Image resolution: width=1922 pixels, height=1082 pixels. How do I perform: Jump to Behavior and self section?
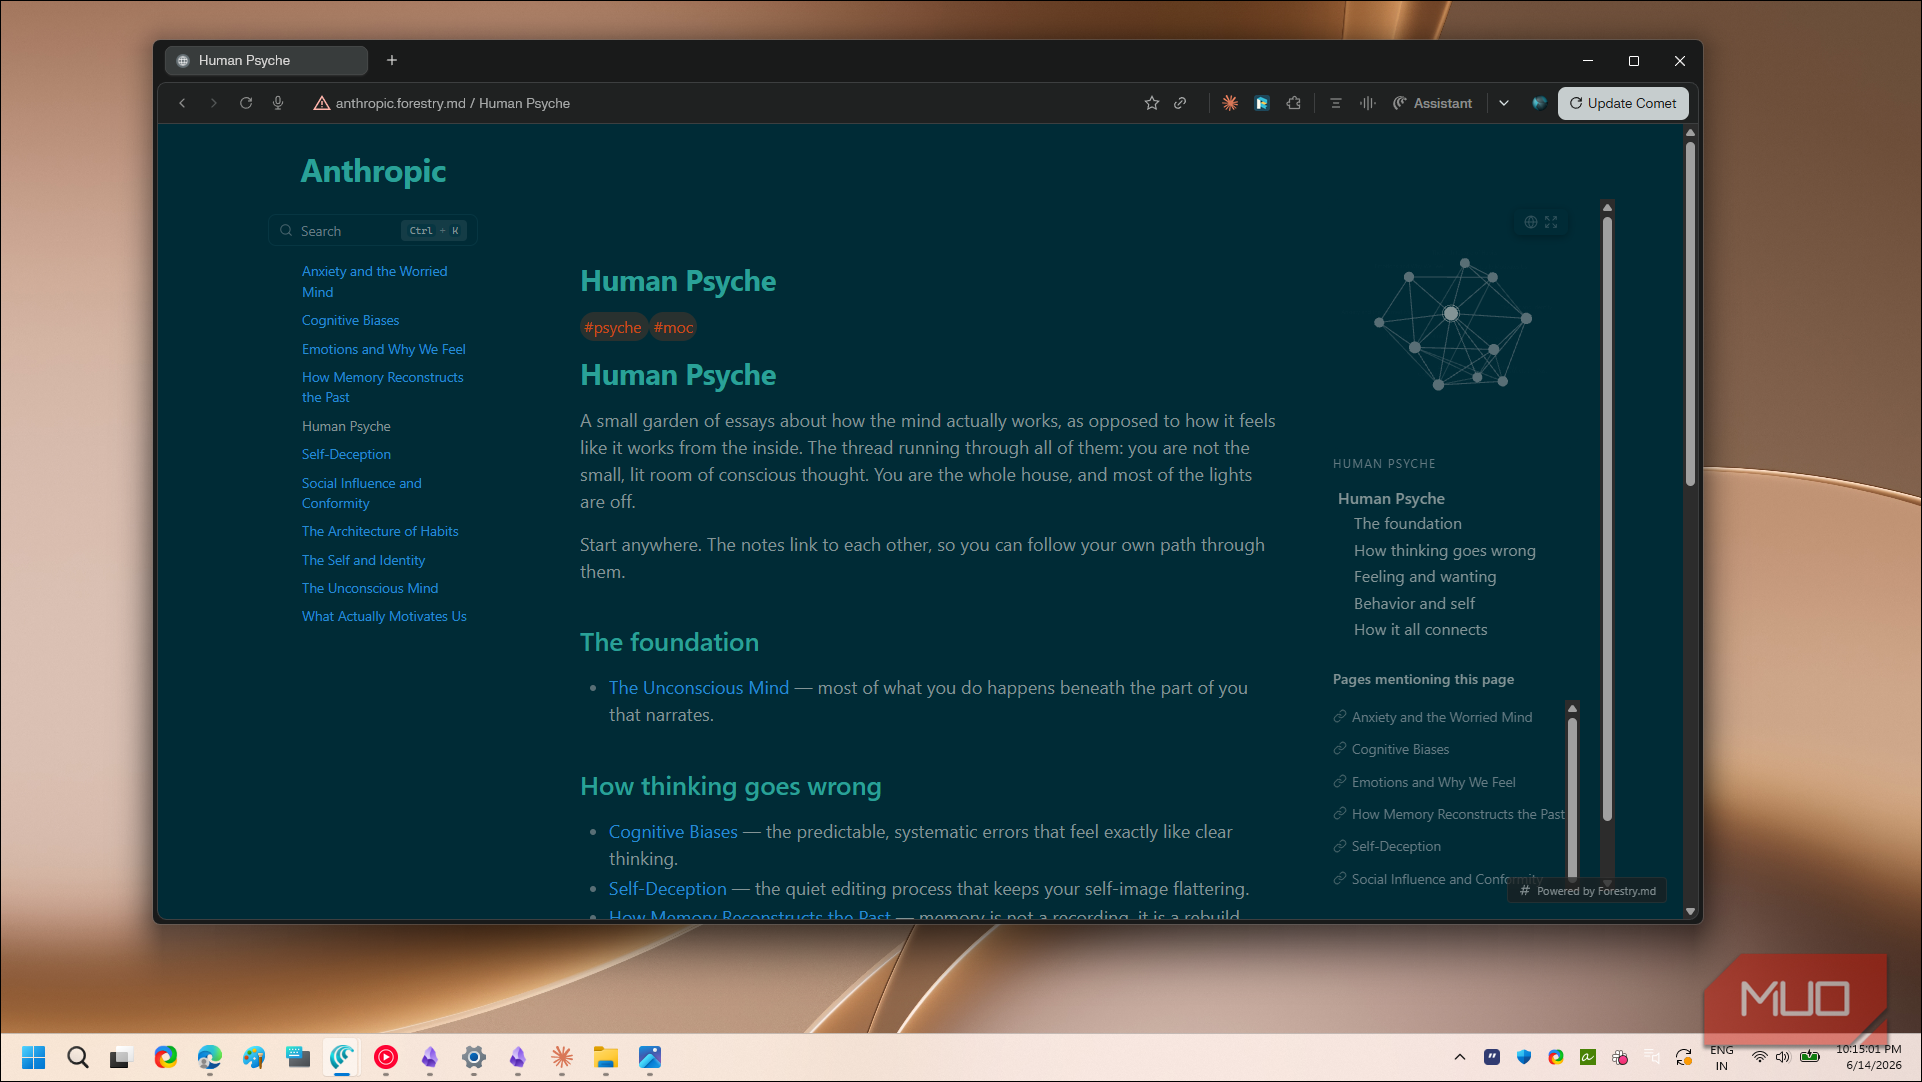pos(1414,603)
